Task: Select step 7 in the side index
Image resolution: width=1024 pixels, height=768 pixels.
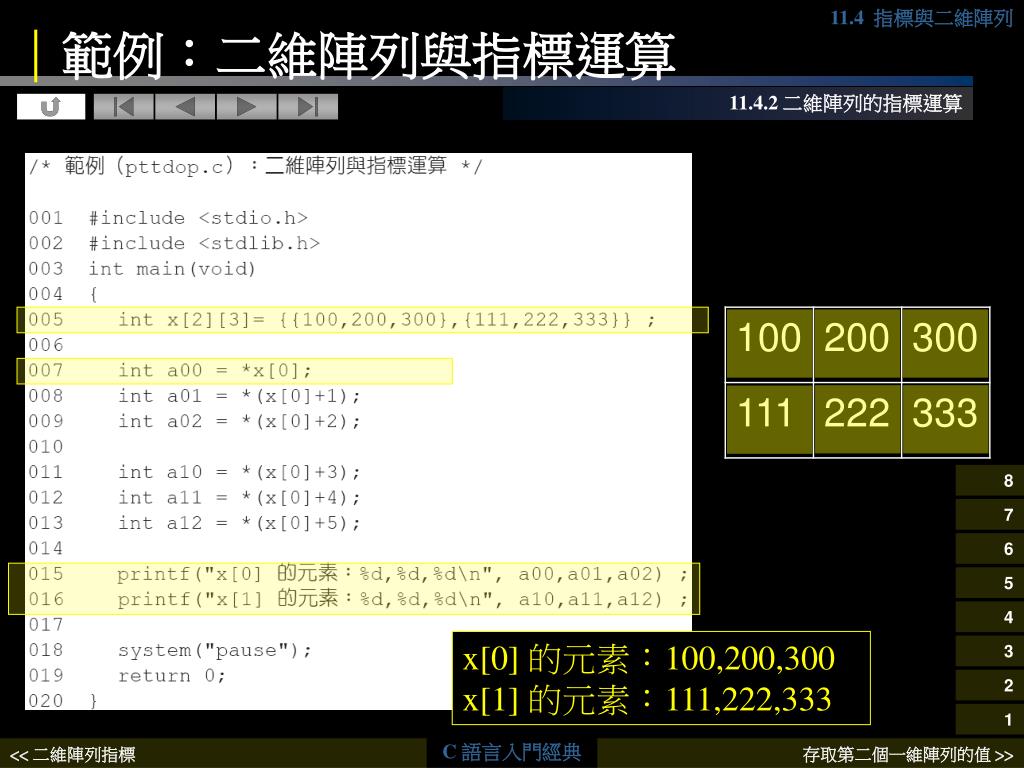Action: 989,515
